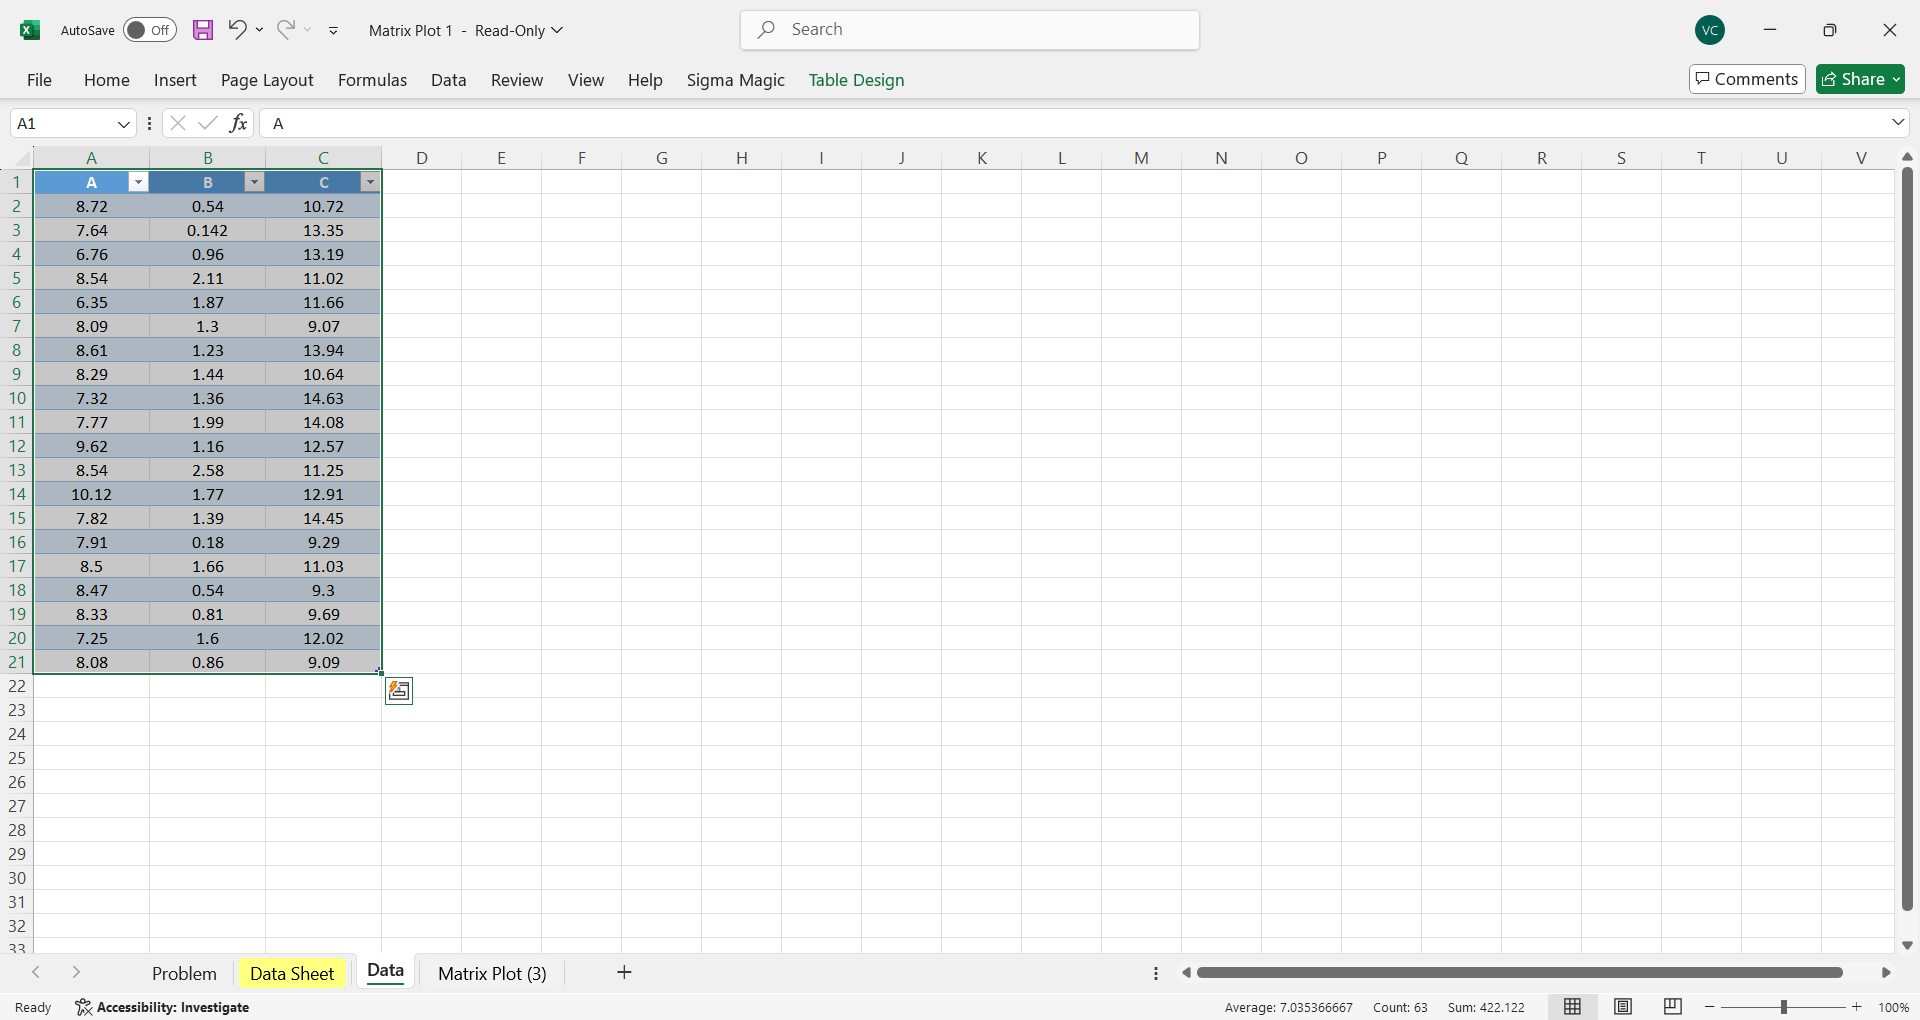1920x1020 pixels.
Task: Select the Data sheet tab
Action: click(385, 971)
